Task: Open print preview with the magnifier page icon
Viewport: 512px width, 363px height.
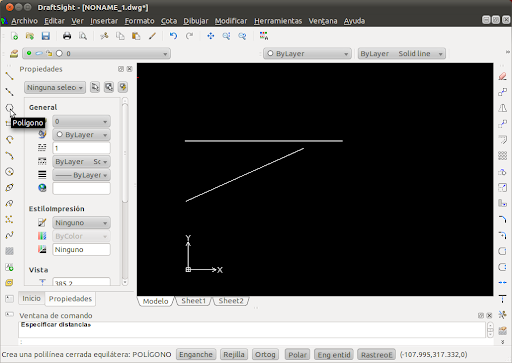Action: click(x=83, y=36)
